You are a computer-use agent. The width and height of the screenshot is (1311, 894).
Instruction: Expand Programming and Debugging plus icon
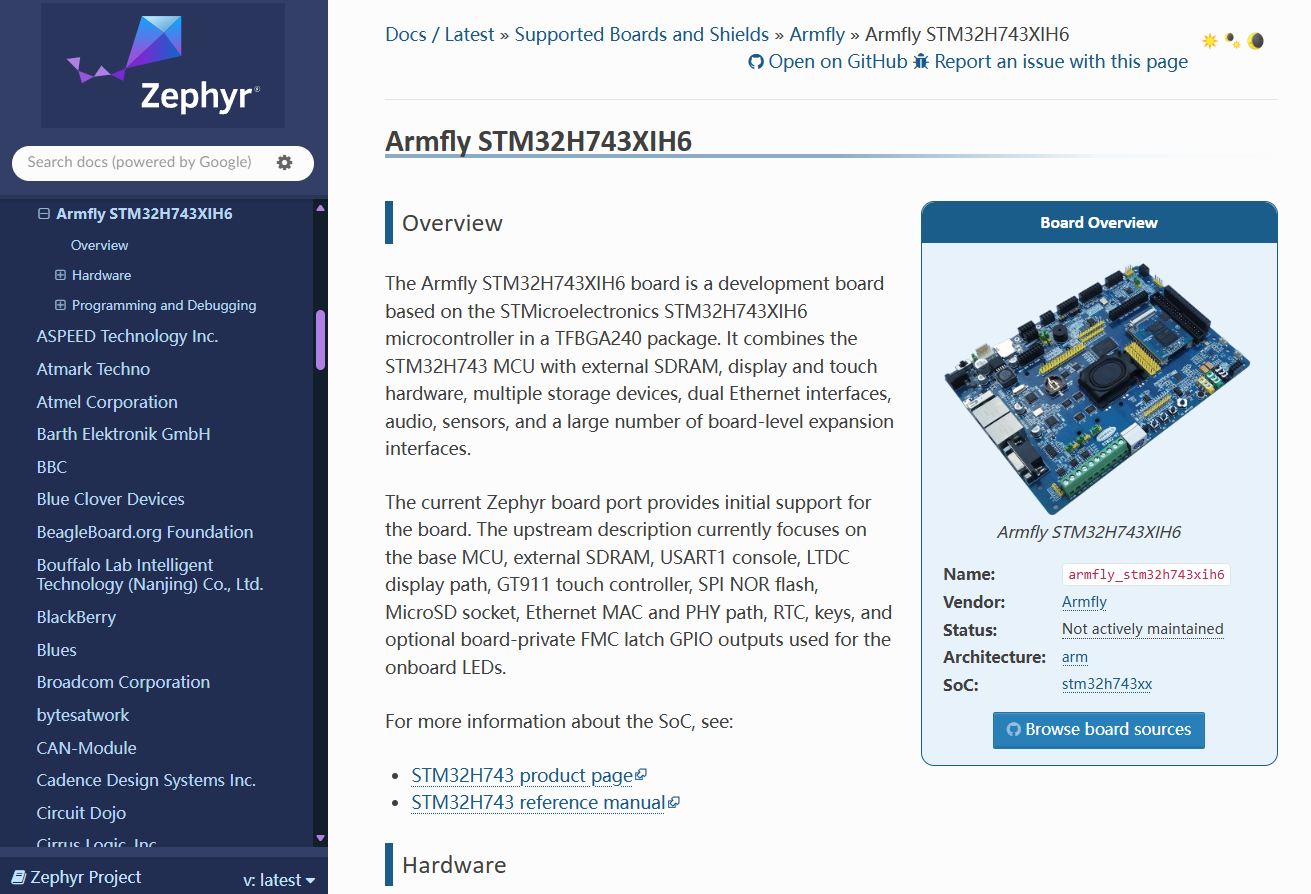tap(60, 305)
